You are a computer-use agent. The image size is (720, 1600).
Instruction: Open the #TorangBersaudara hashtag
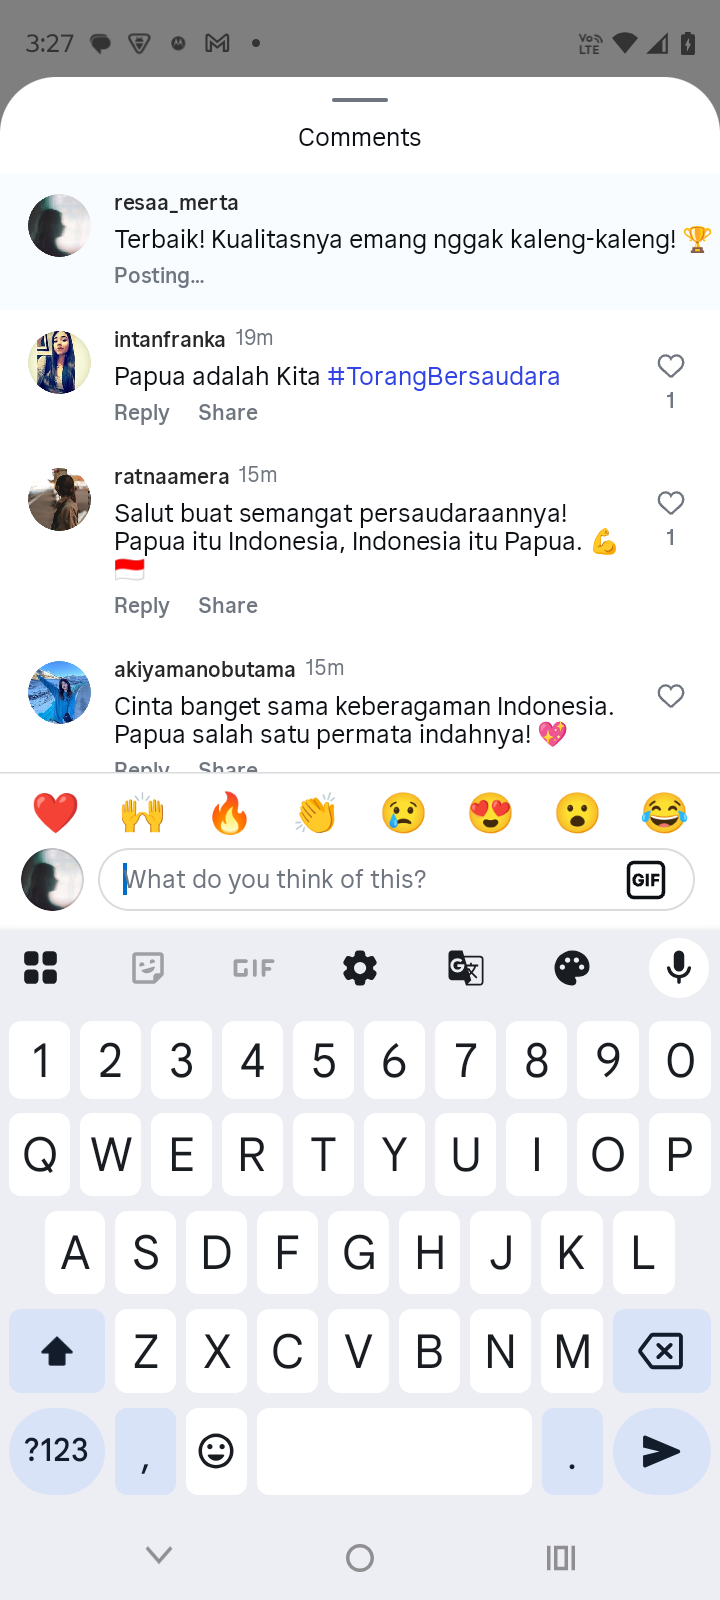pos(444,376)
